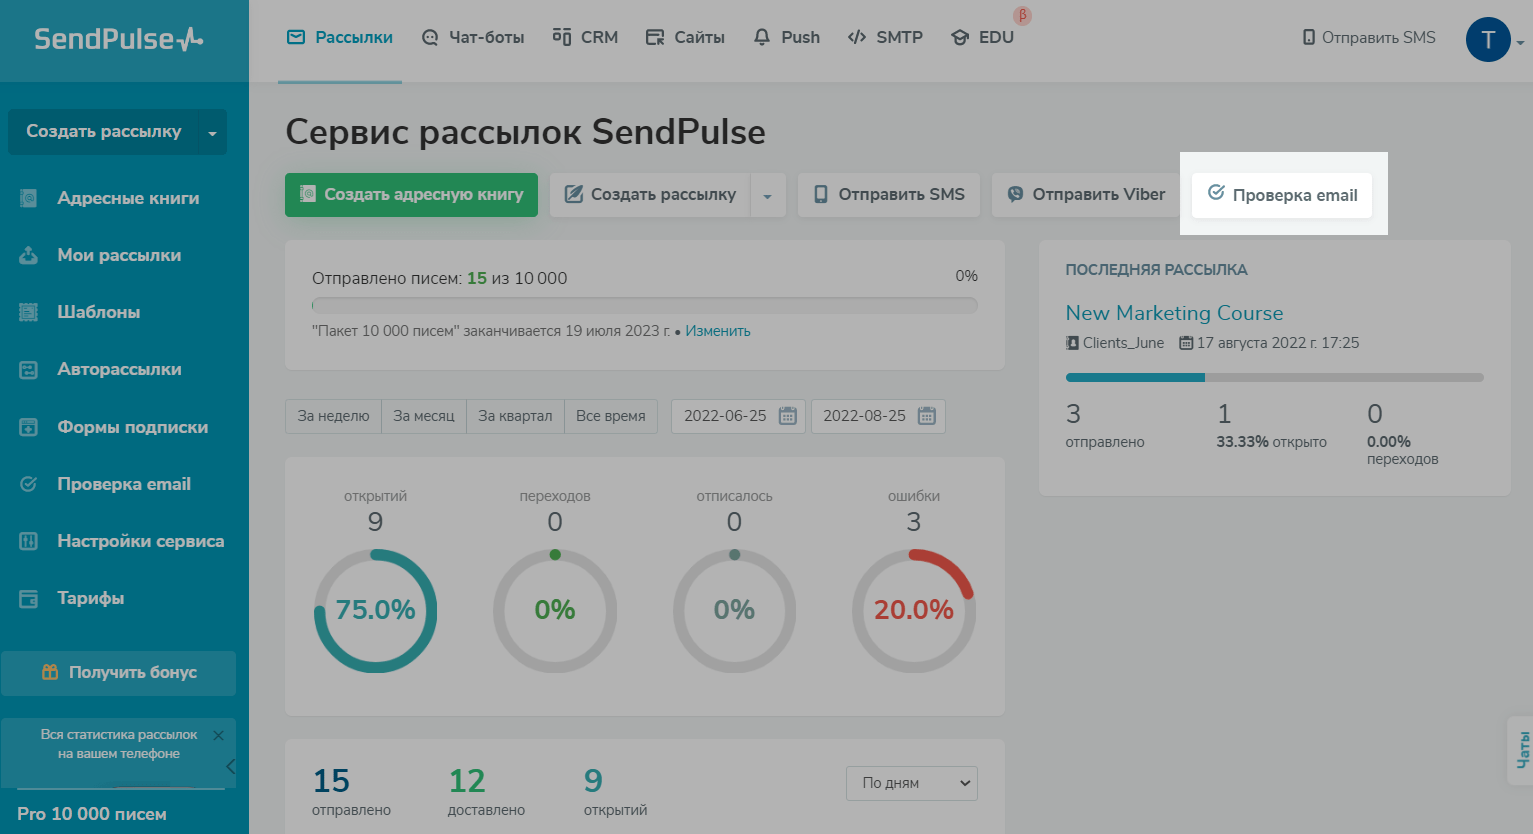Click the main Создать рассылку button
Viewport: 1533px width, 834px height.
[650, 195]
